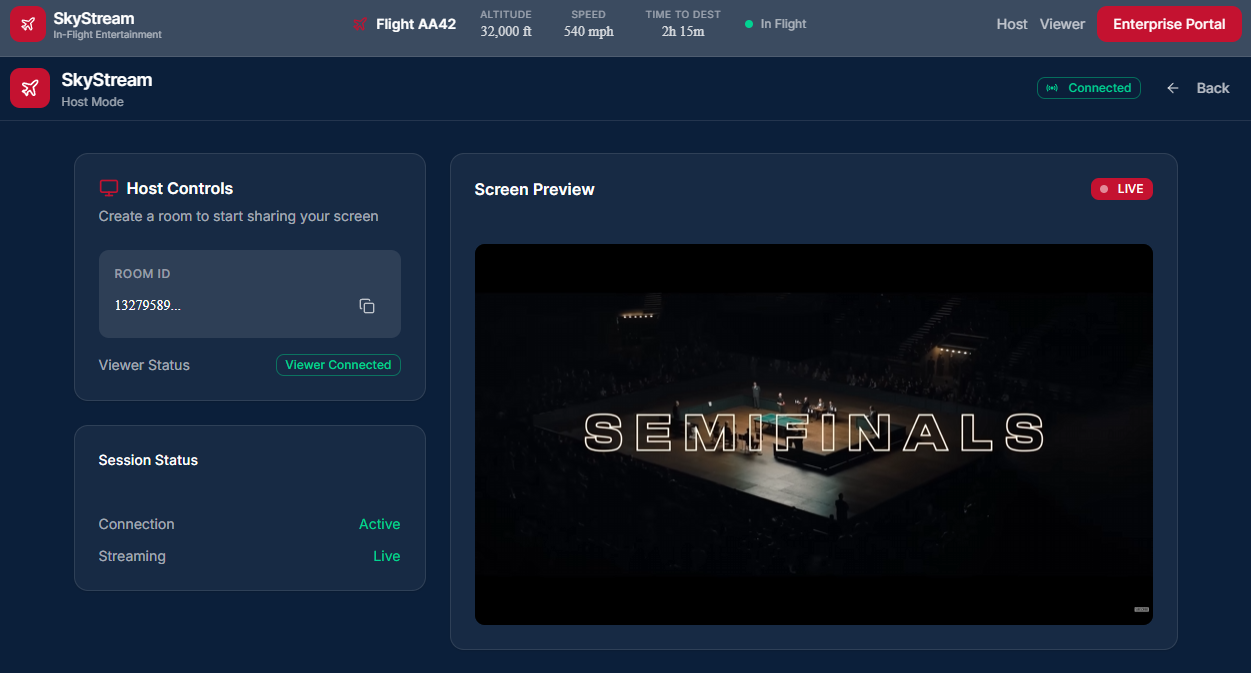Click the broadcast icon in the Connected badge
Viewport: 1251px width, 673px height.
(x=1052, y=88)
